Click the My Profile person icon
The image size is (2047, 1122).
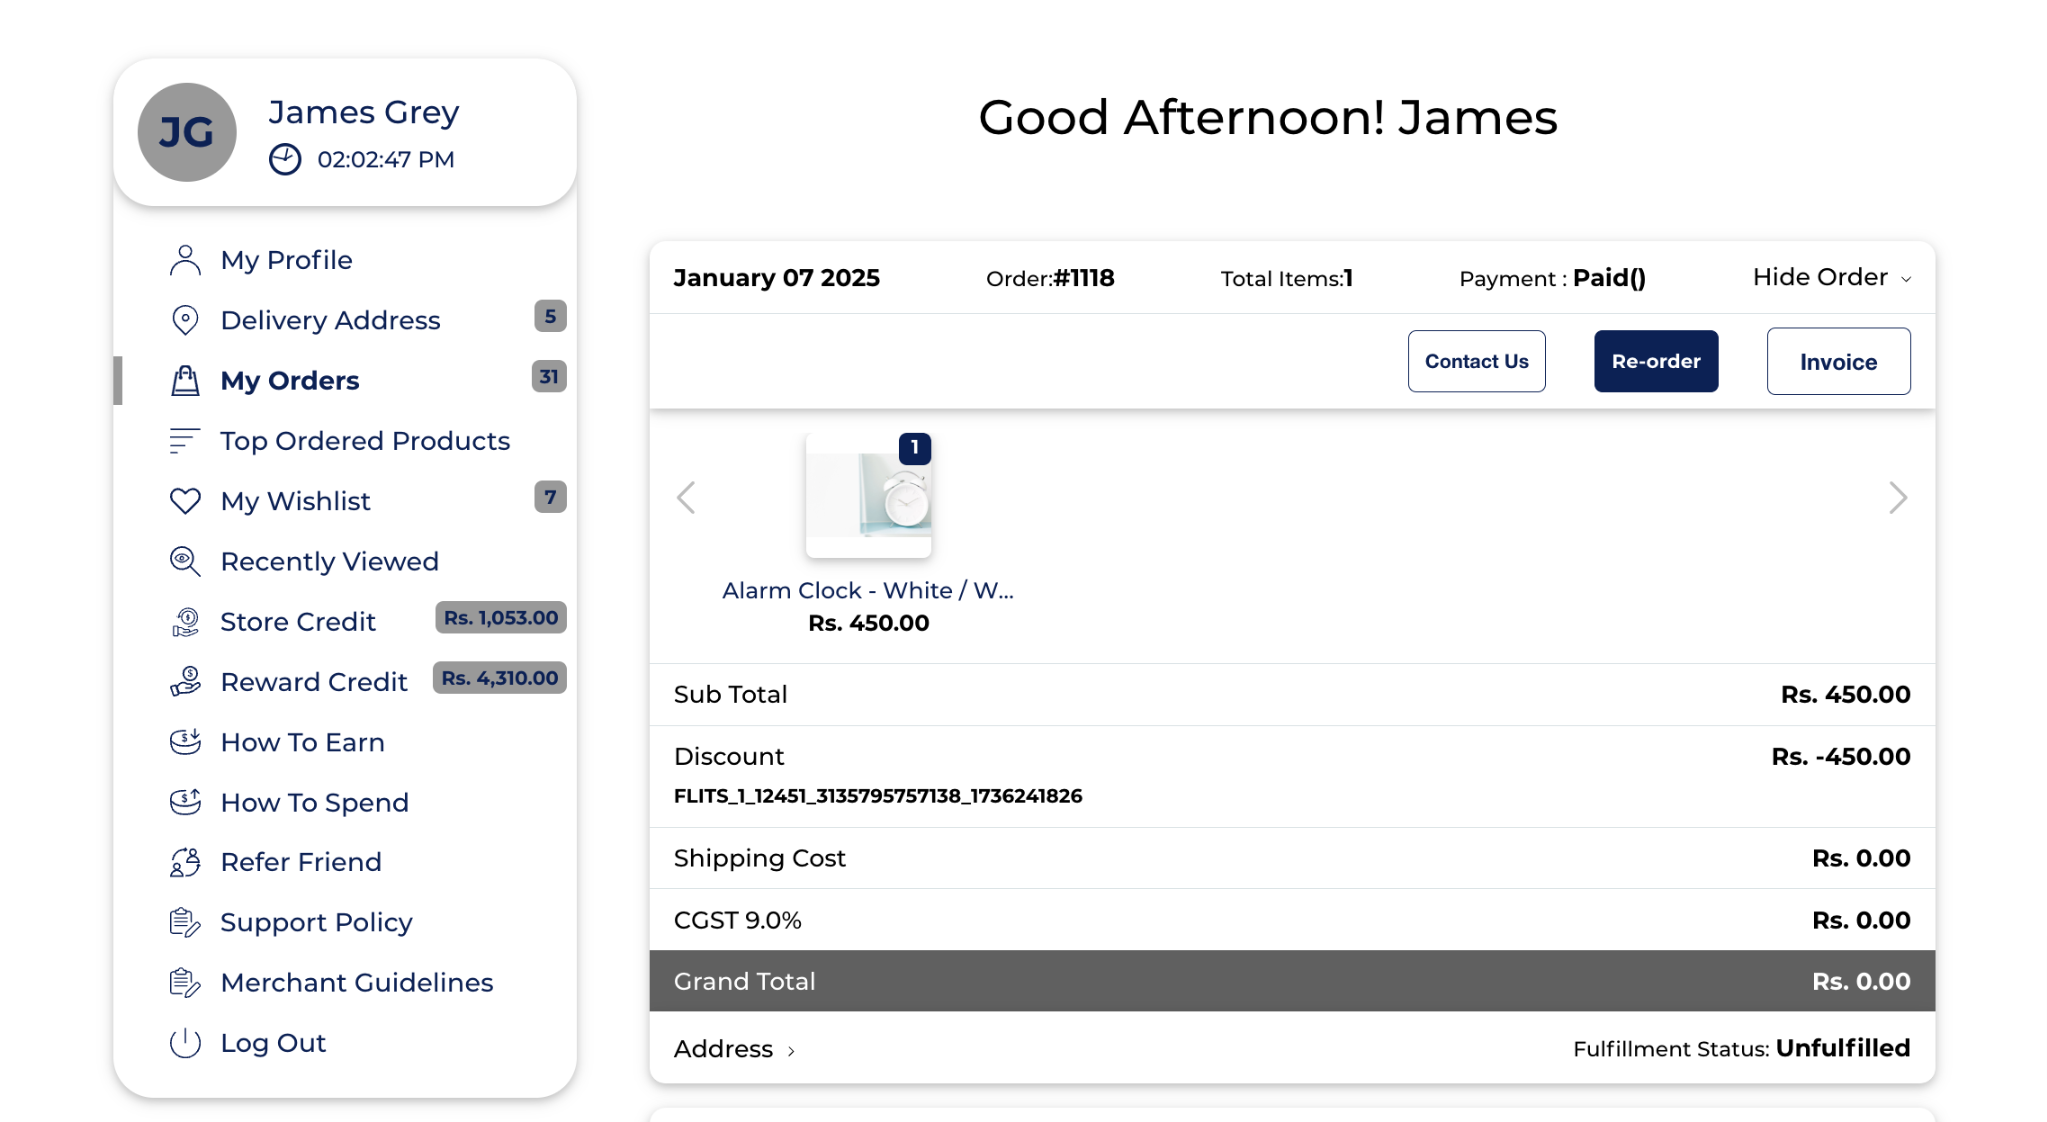[x=185, y=260]
